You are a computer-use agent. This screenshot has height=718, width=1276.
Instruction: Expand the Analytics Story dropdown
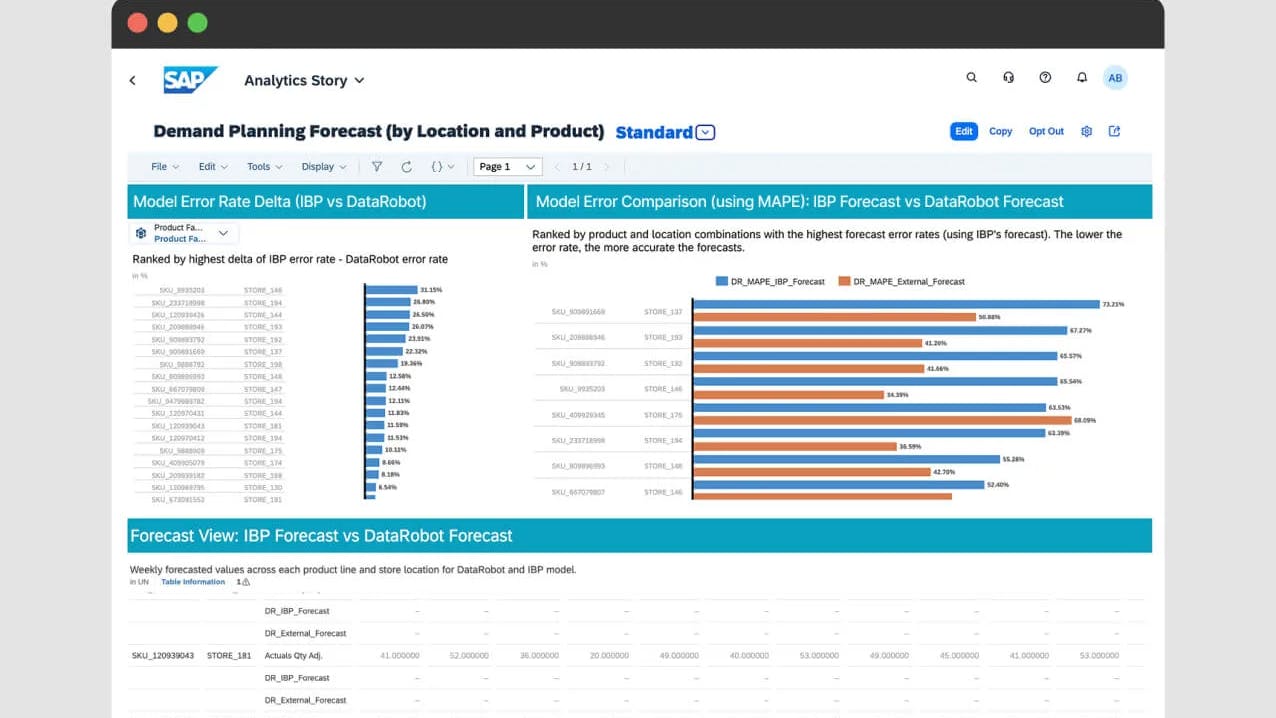[x=360, y=80]
